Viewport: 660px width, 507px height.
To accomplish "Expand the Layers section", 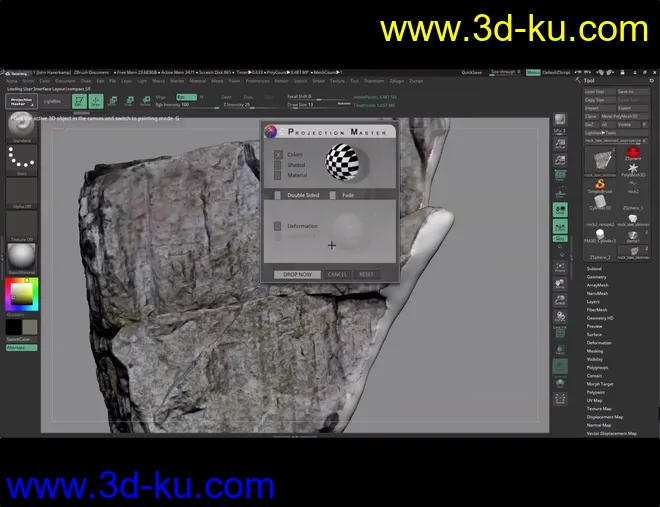I will [x=593, y=302].
